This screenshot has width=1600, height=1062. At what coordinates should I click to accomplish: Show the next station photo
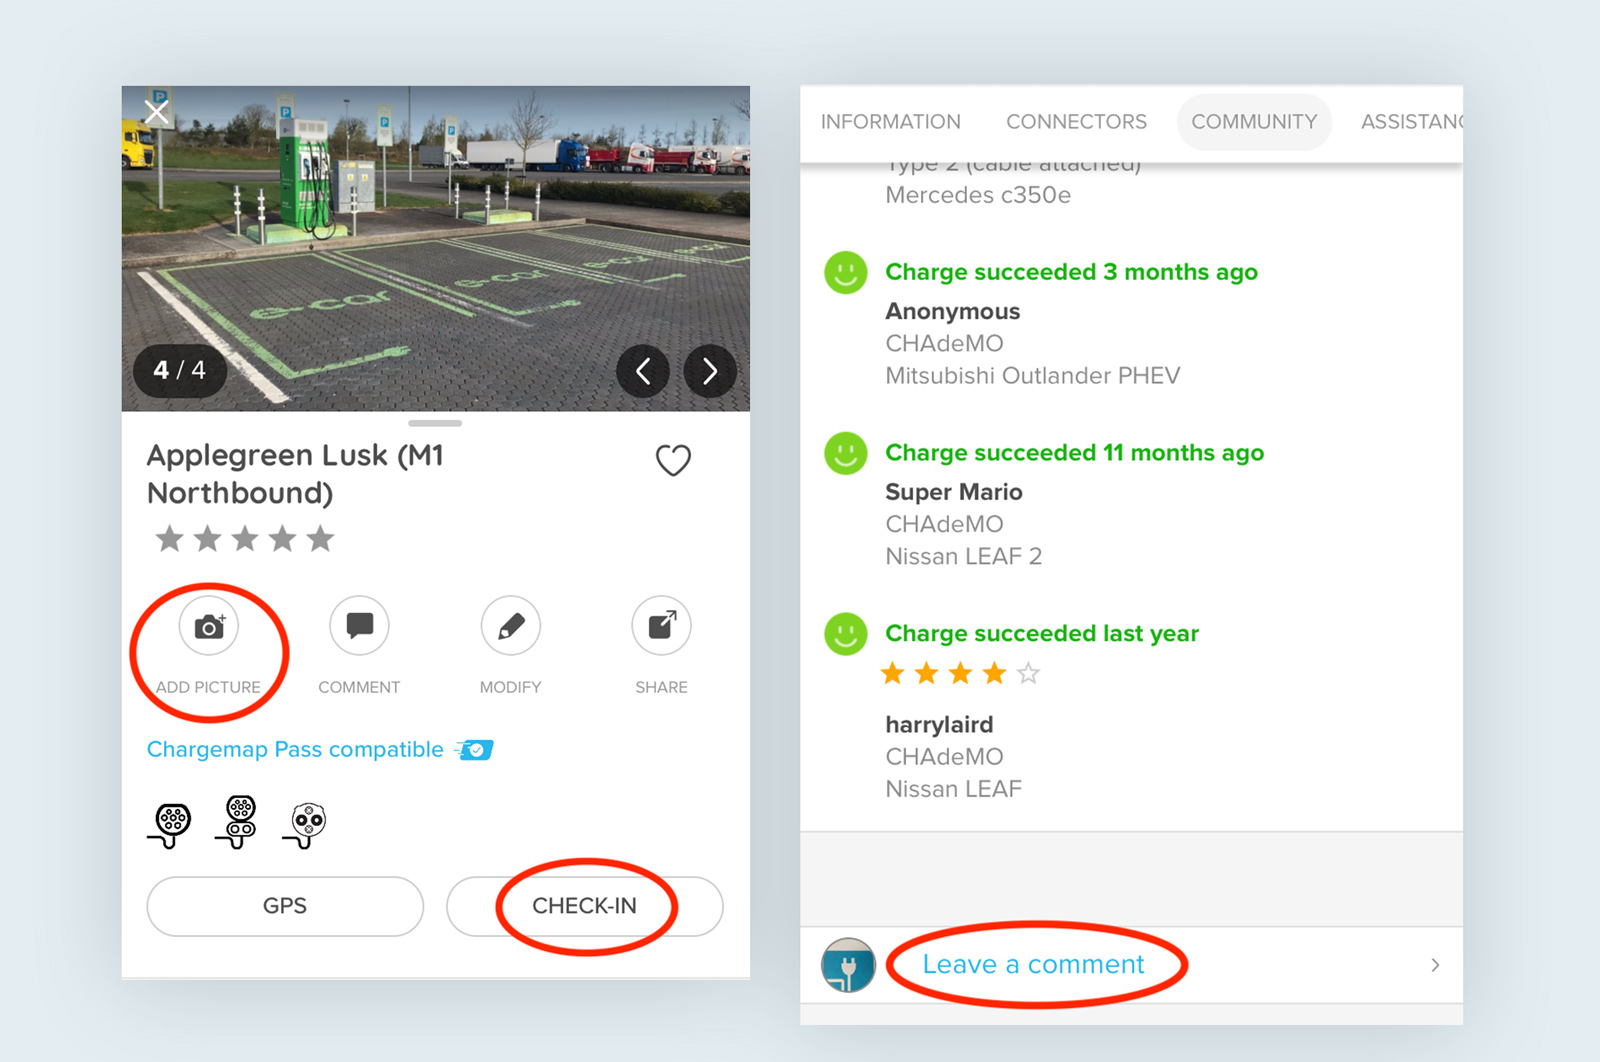point(710,371)
